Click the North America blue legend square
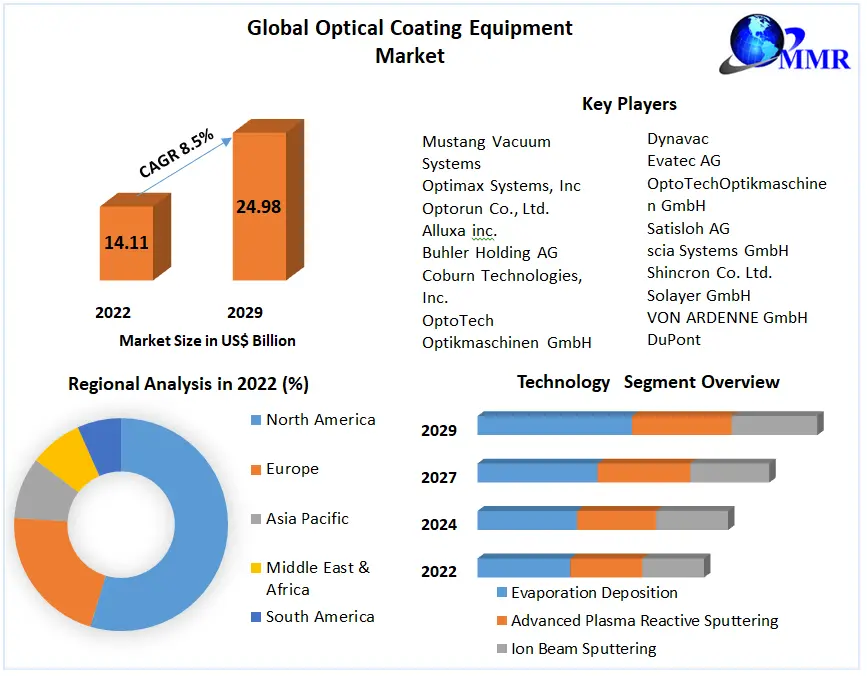 tap(254, 420)
